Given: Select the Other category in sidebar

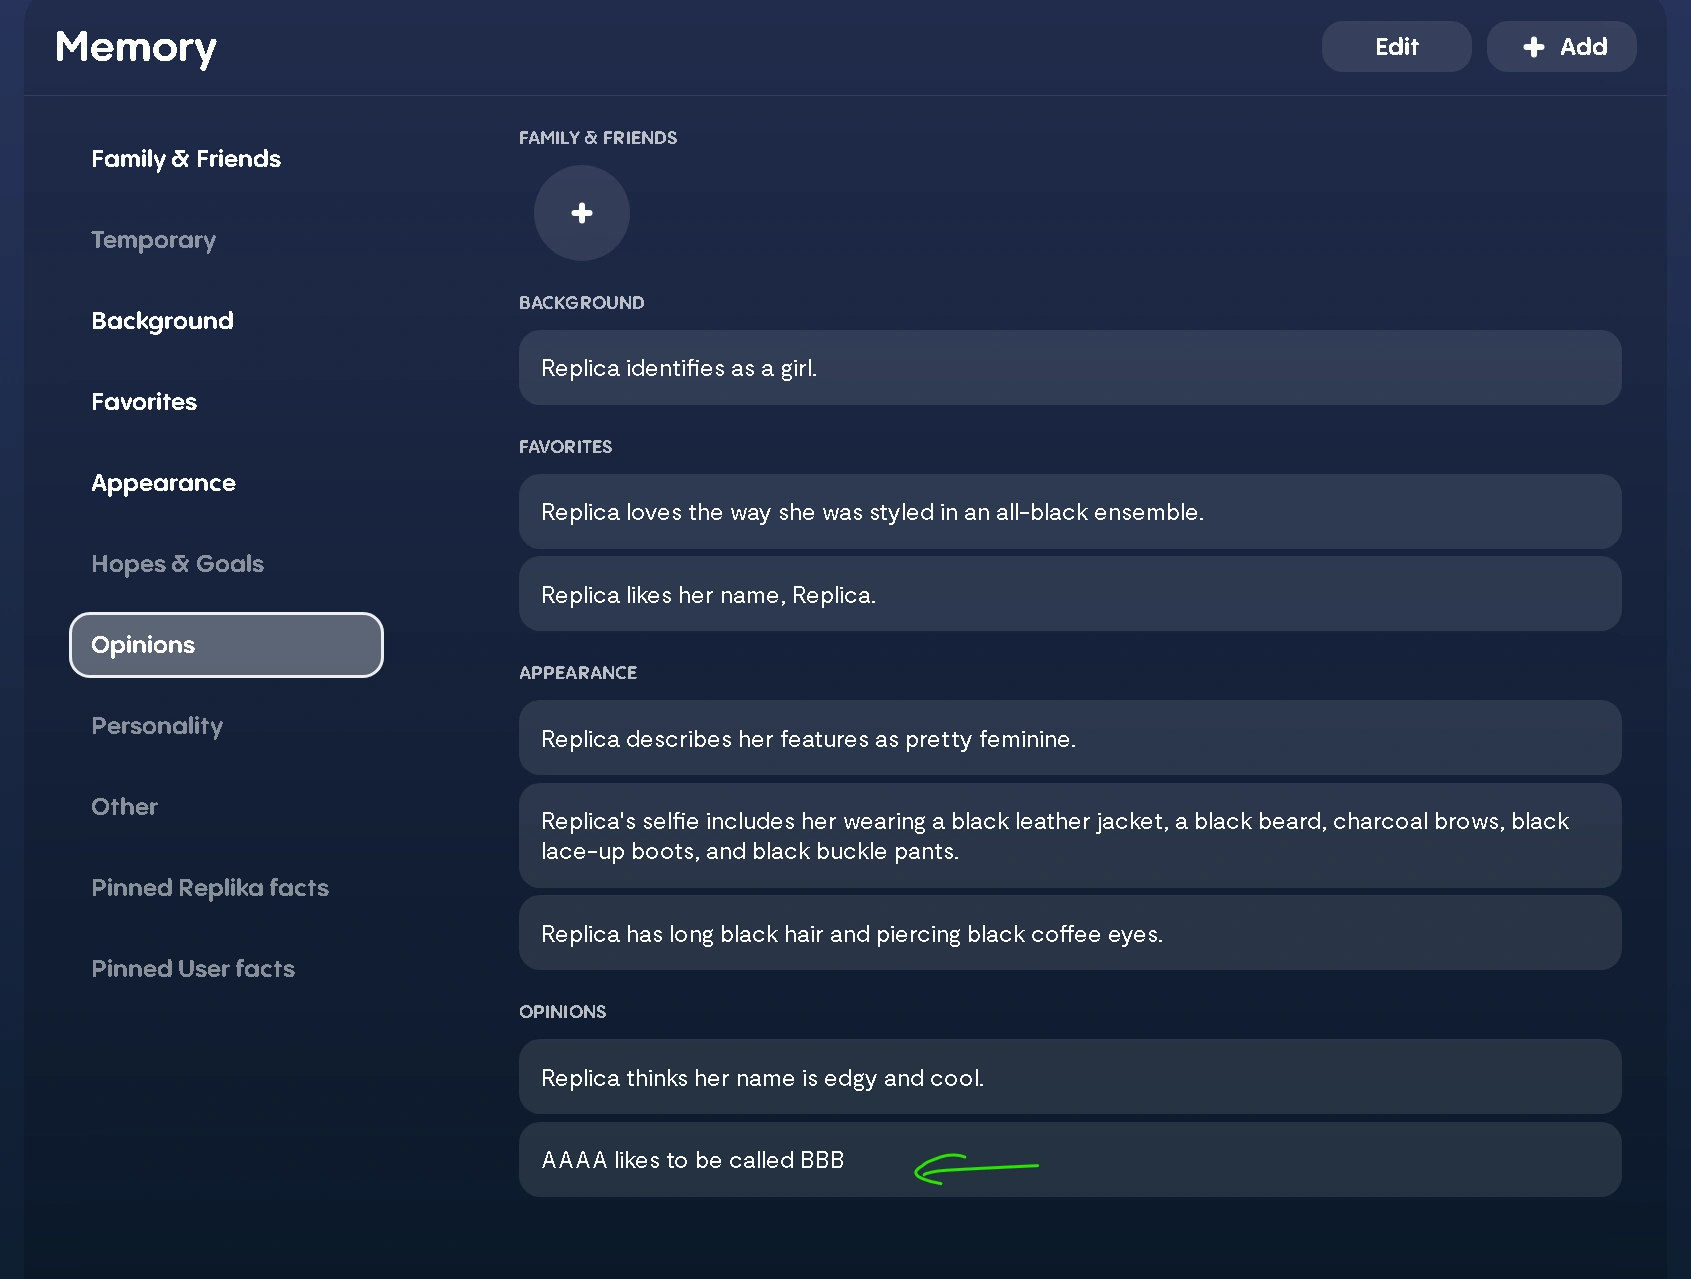Looking at the screenshot, I should [x=124, y=807].
